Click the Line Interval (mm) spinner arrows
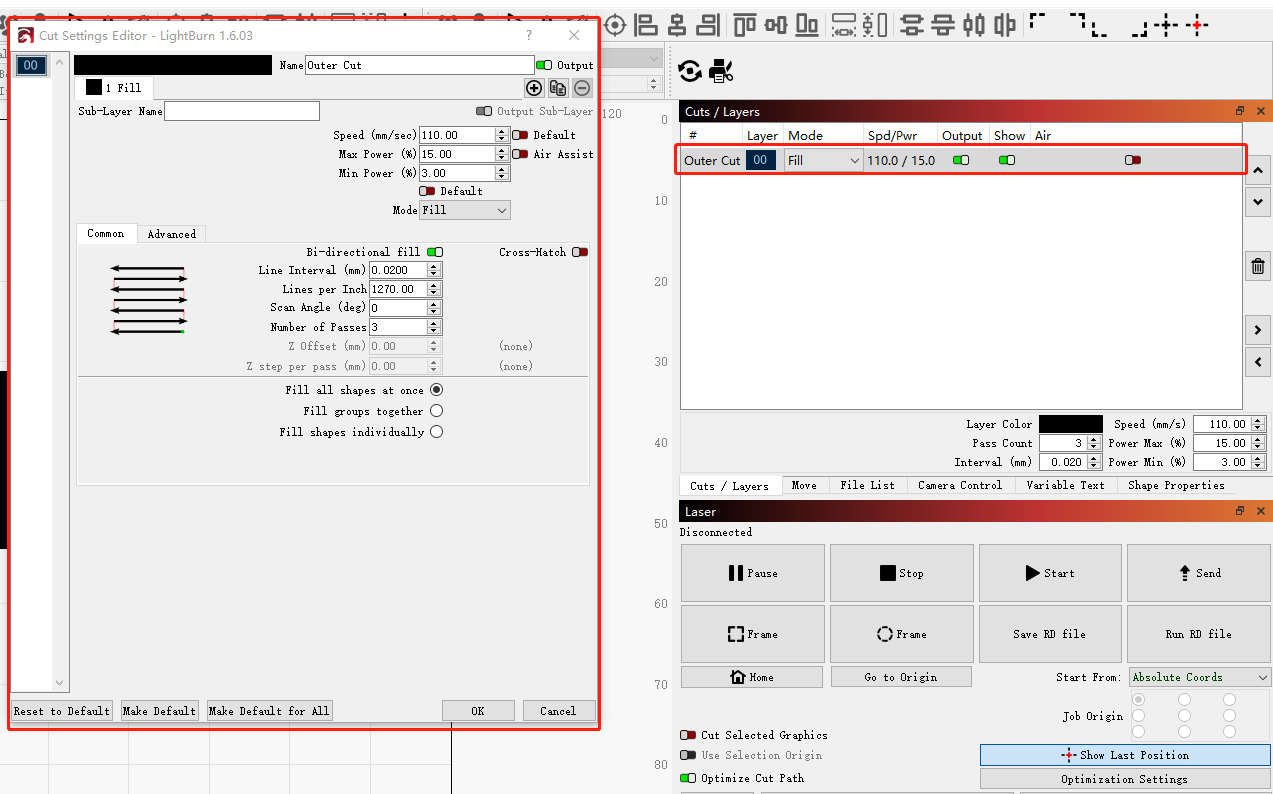The height and width of the screenshot is (794, 1273). pyautogui.click(x=434, y=270)
